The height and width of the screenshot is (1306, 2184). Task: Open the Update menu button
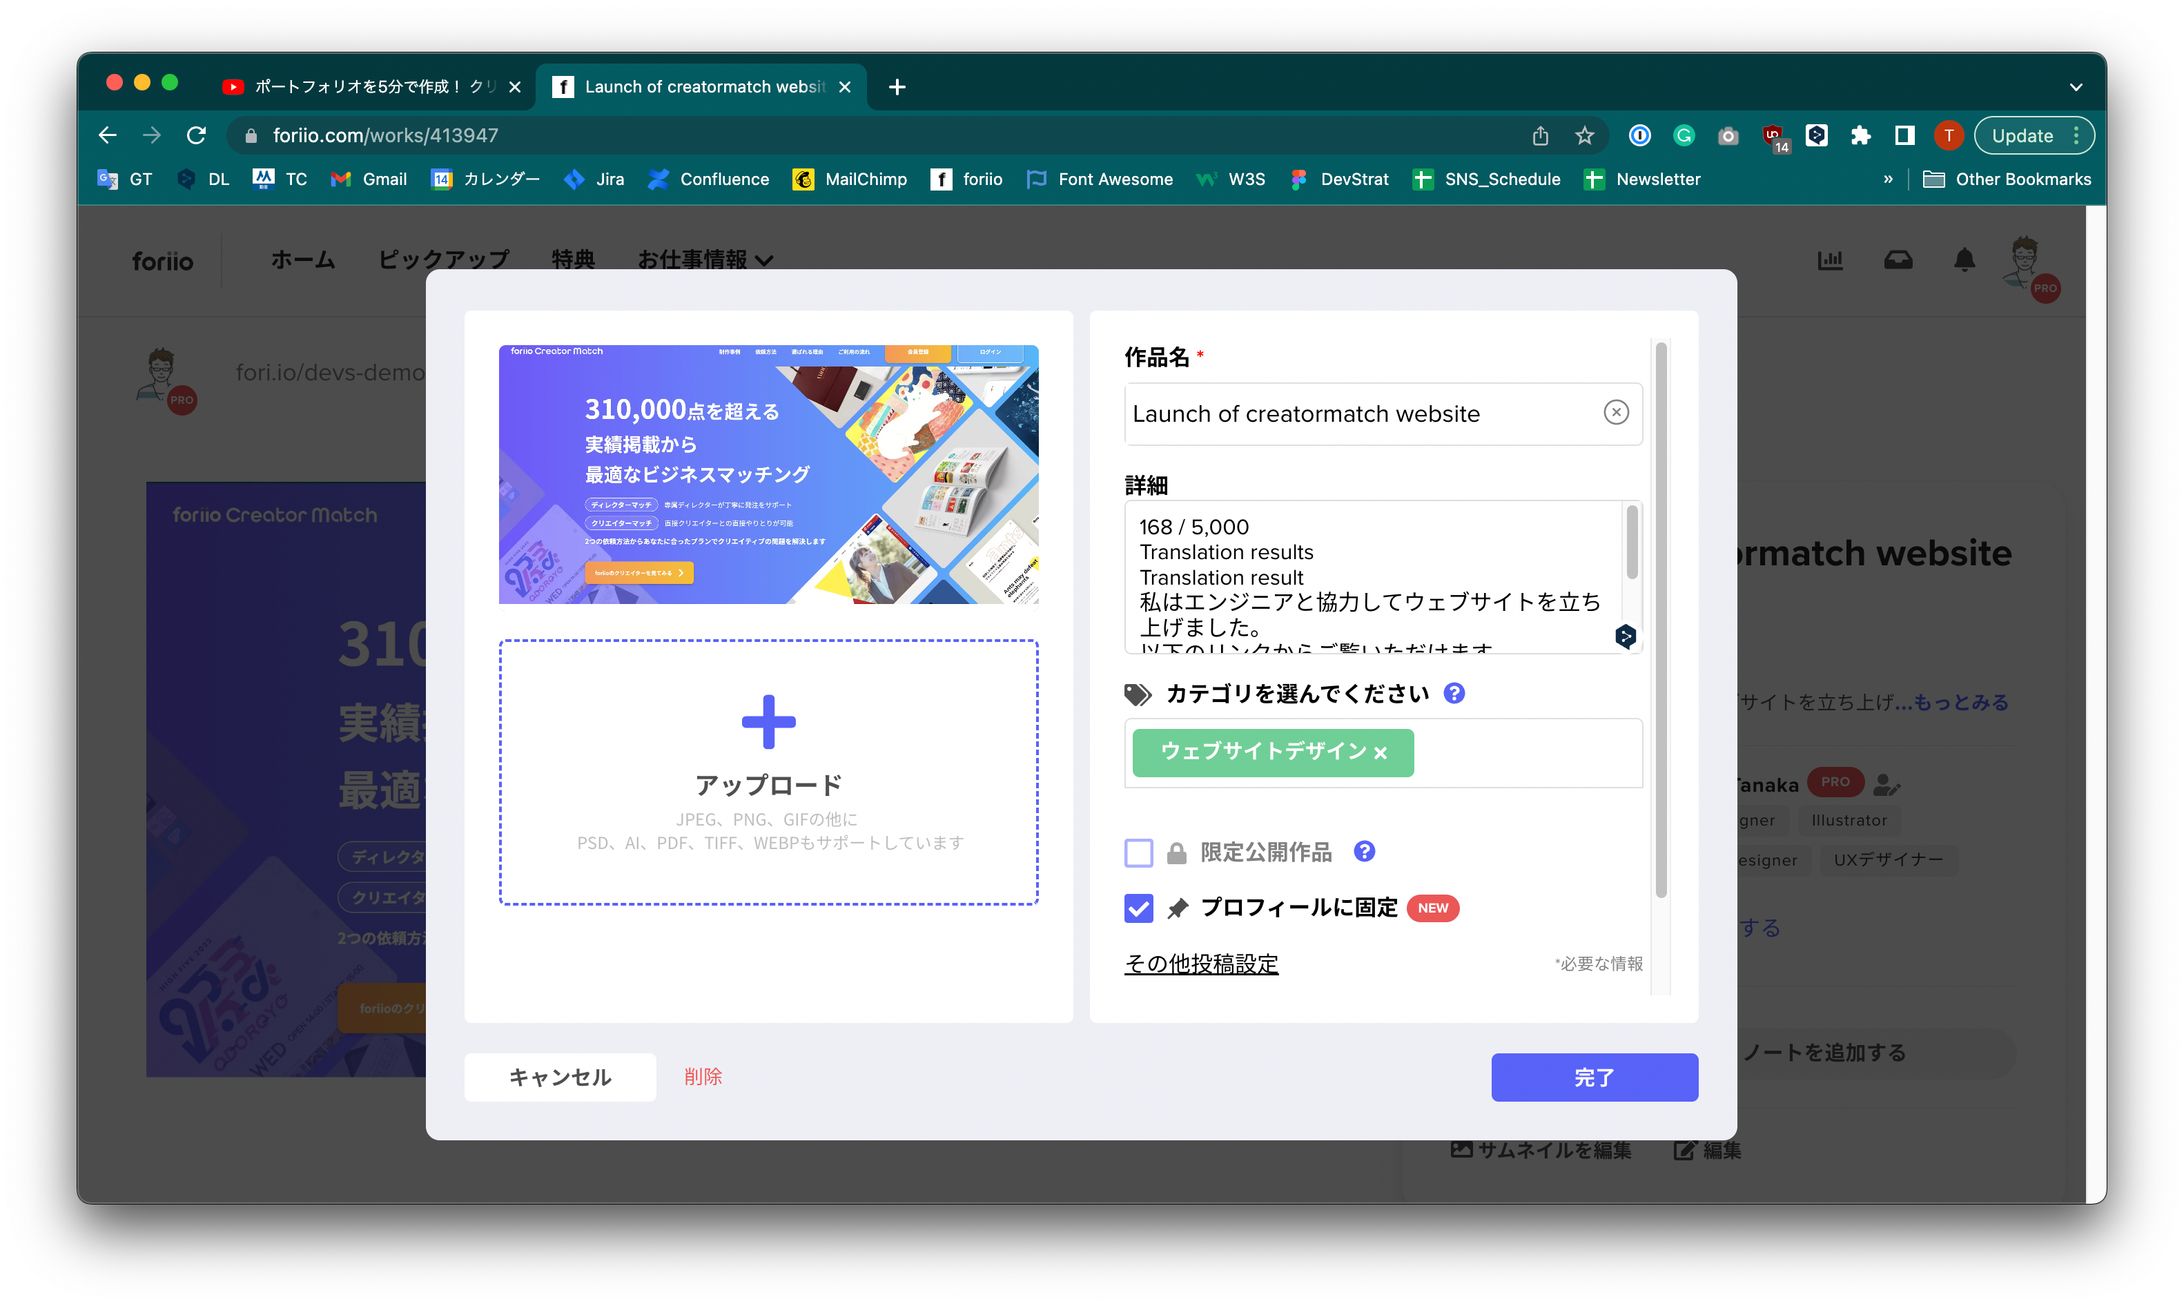(x=2034, y=135)
